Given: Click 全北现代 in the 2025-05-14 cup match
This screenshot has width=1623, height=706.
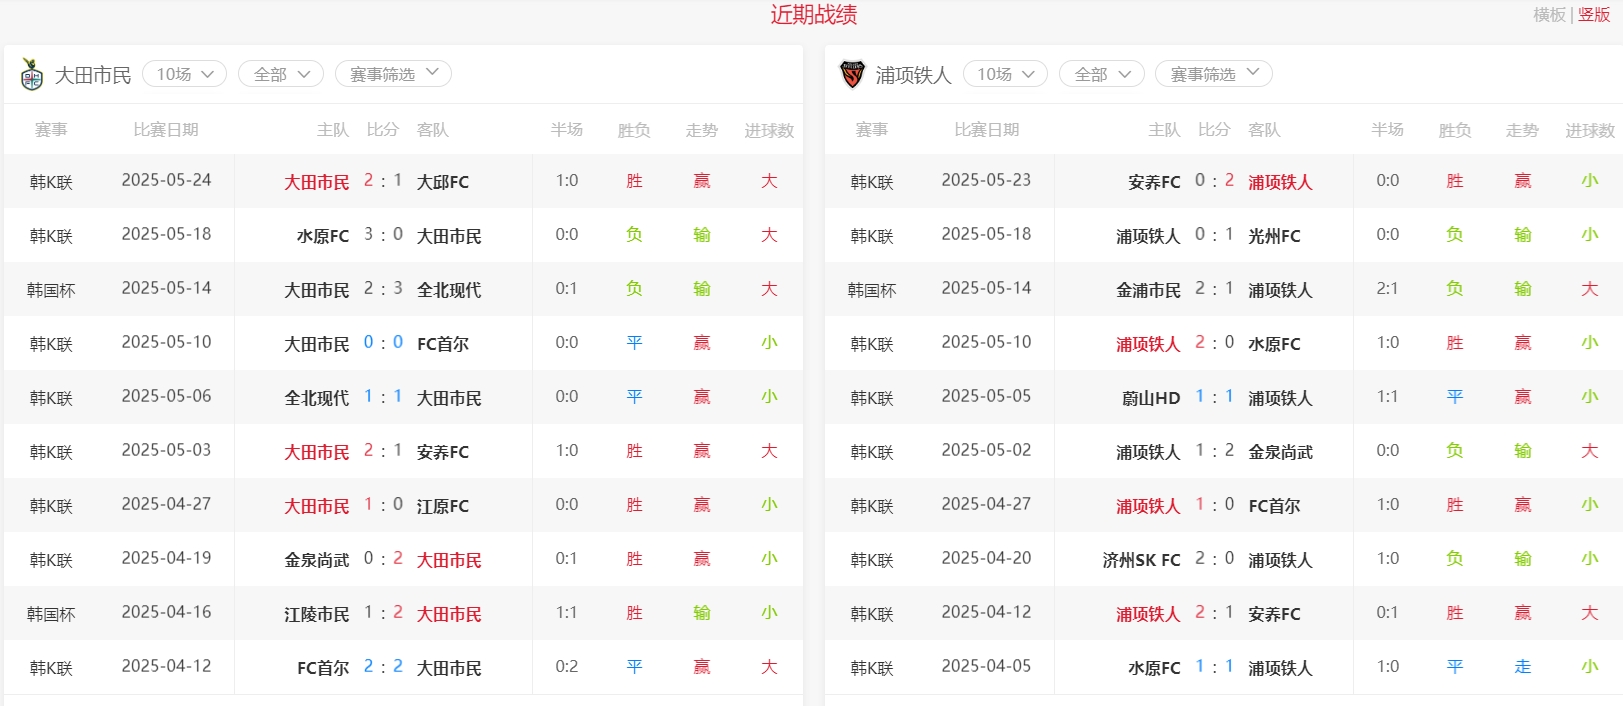Looking at the screenshot, I should tap(448, 290).
